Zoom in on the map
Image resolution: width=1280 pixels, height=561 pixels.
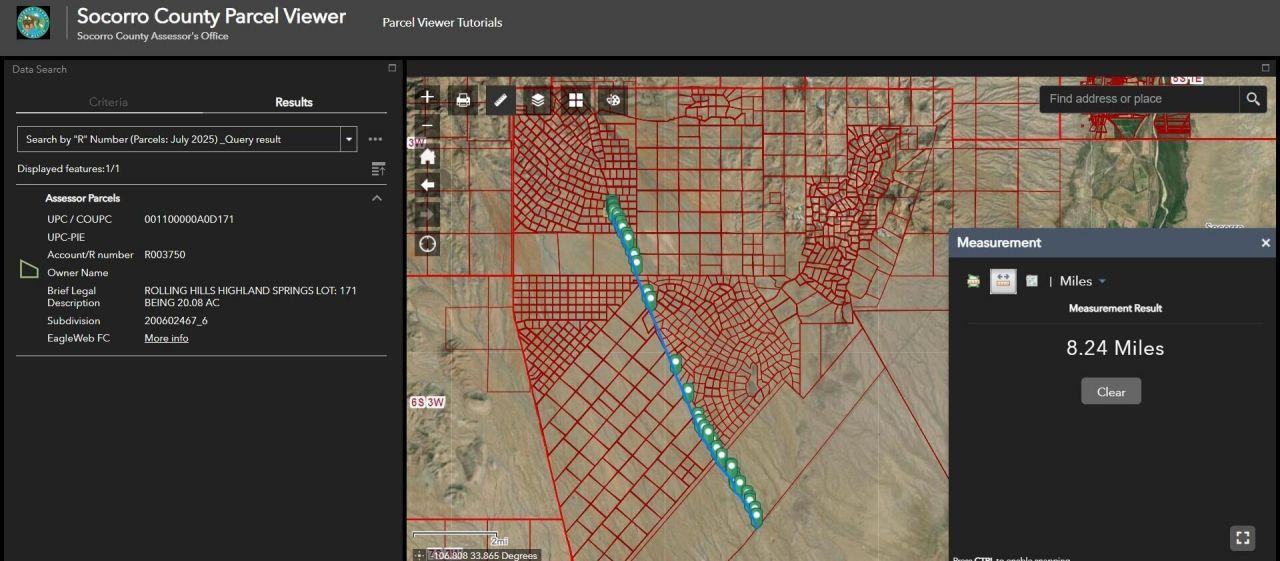(427, 97)
